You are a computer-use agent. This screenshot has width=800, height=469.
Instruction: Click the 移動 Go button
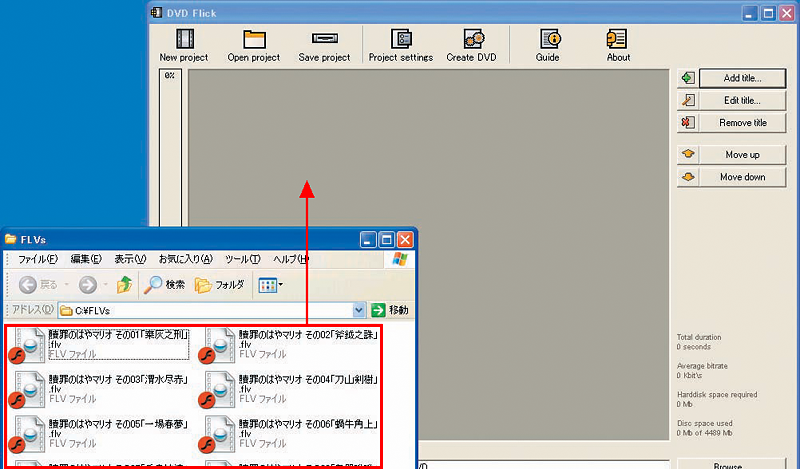pos(390,310)
